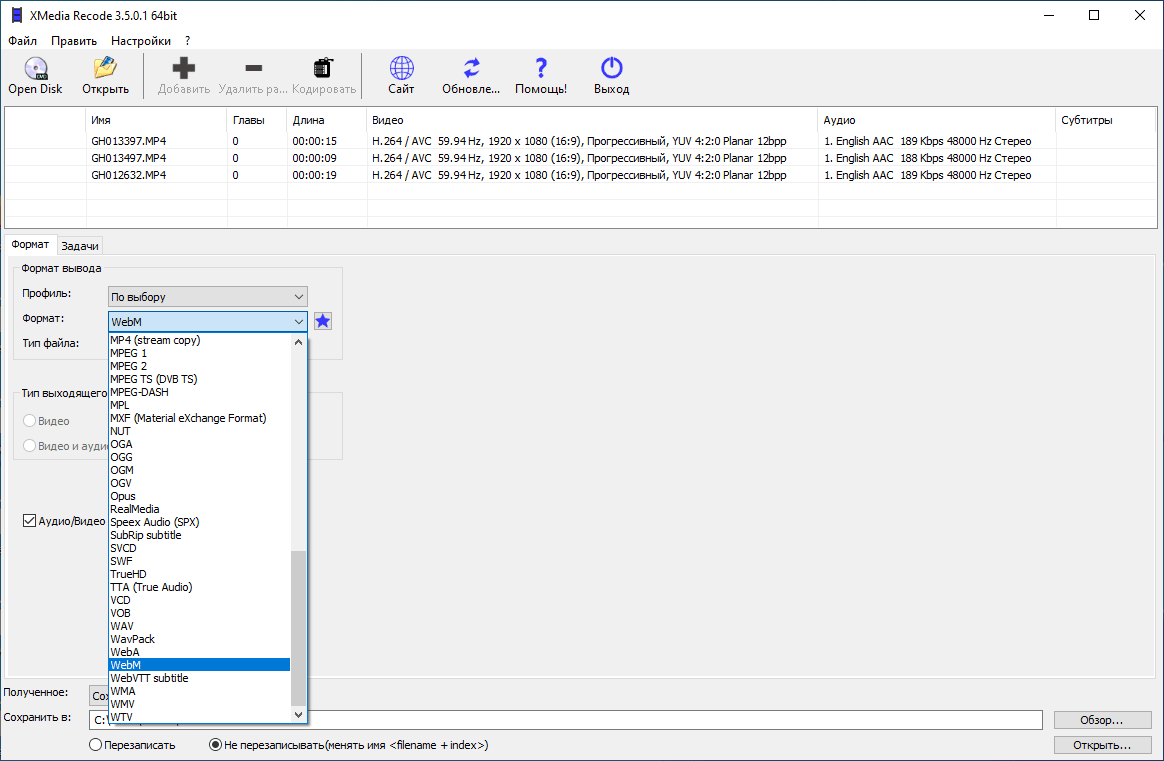Click the Удалить minus icon
The width and height of the screenshot is (1164, 761).
point(253,68)
